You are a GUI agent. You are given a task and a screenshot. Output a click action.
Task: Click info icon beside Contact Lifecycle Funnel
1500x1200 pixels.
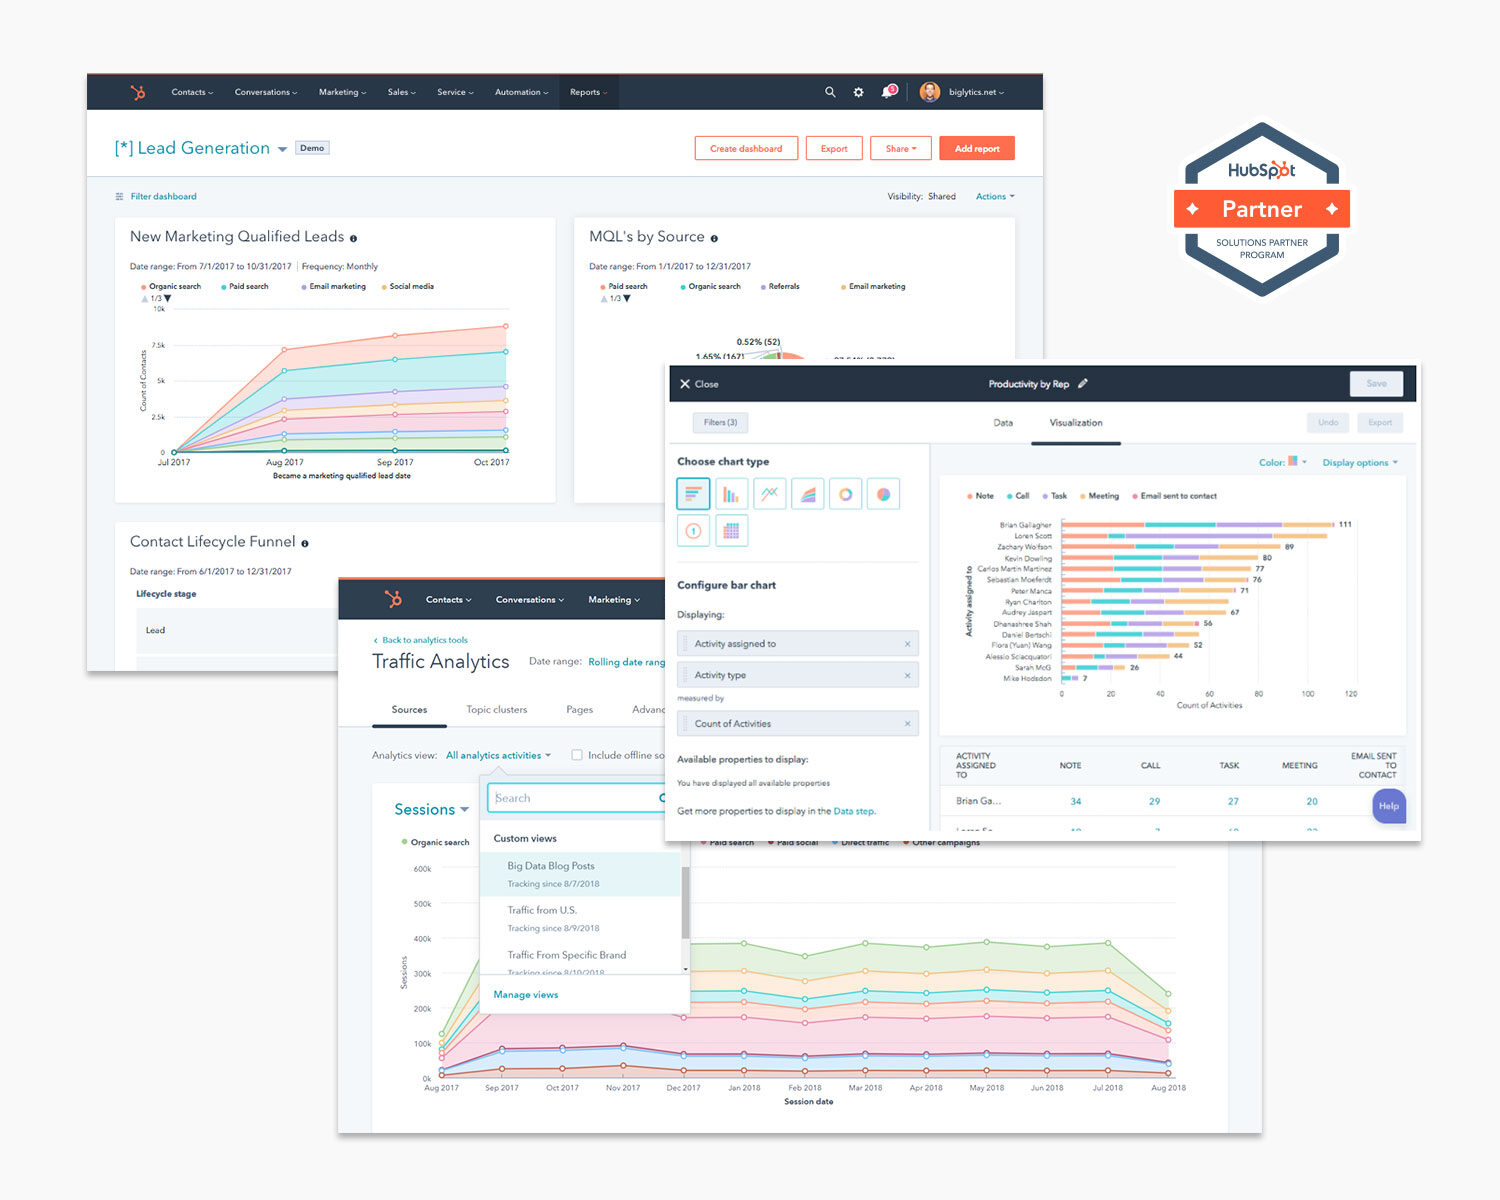305,543
